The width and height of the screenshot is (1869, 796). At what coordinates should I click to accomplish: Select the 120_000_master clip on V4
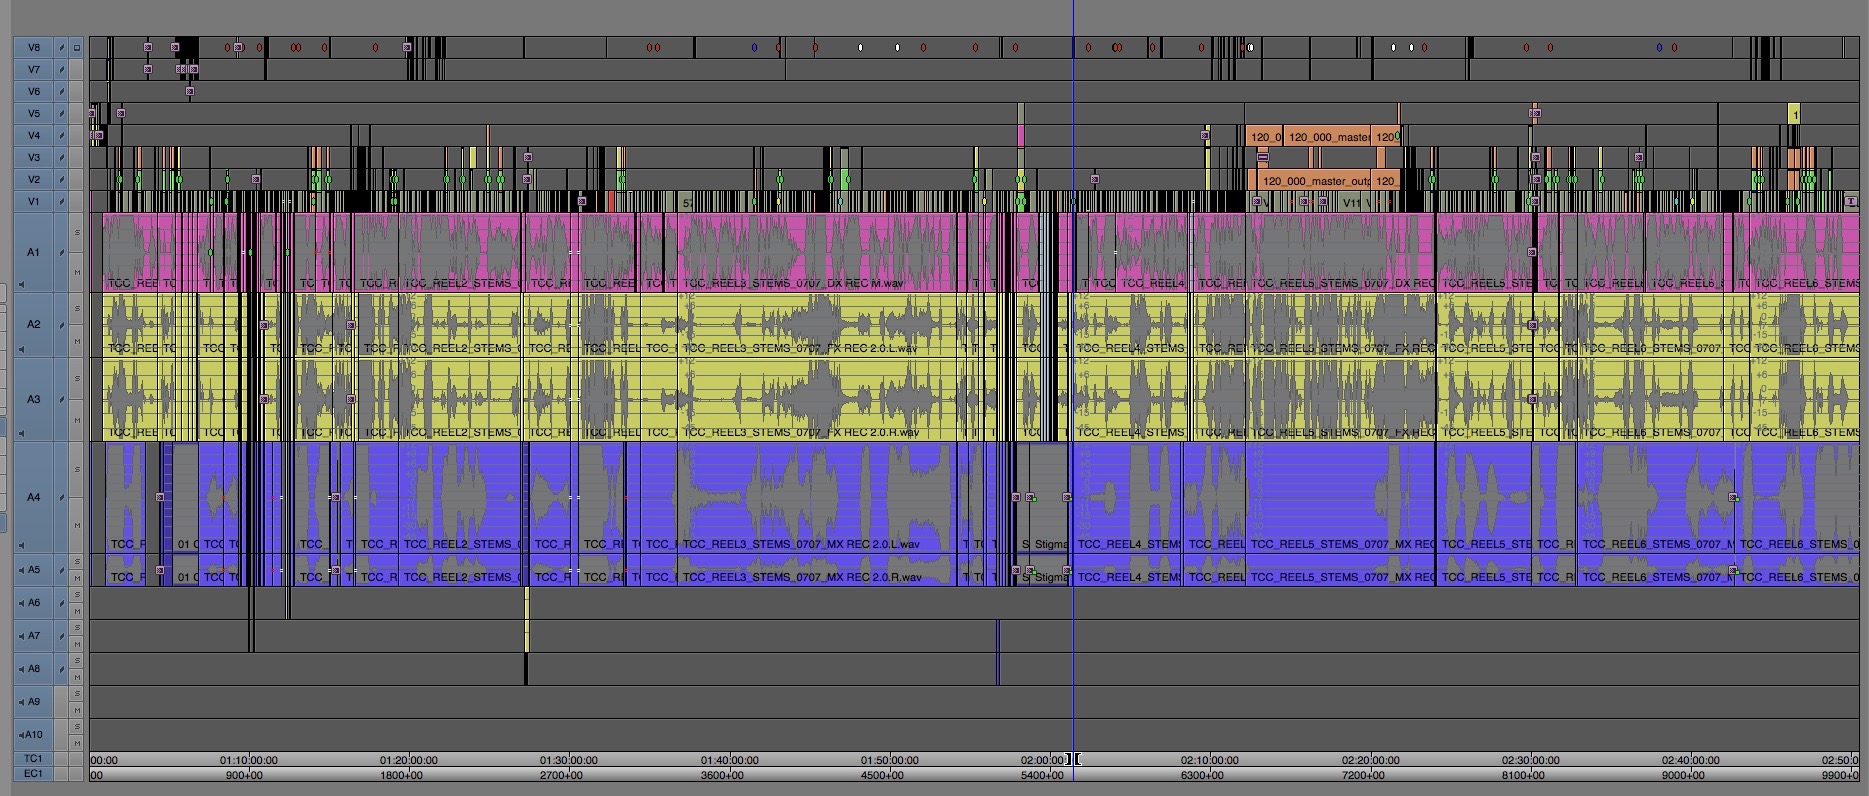1328,137
